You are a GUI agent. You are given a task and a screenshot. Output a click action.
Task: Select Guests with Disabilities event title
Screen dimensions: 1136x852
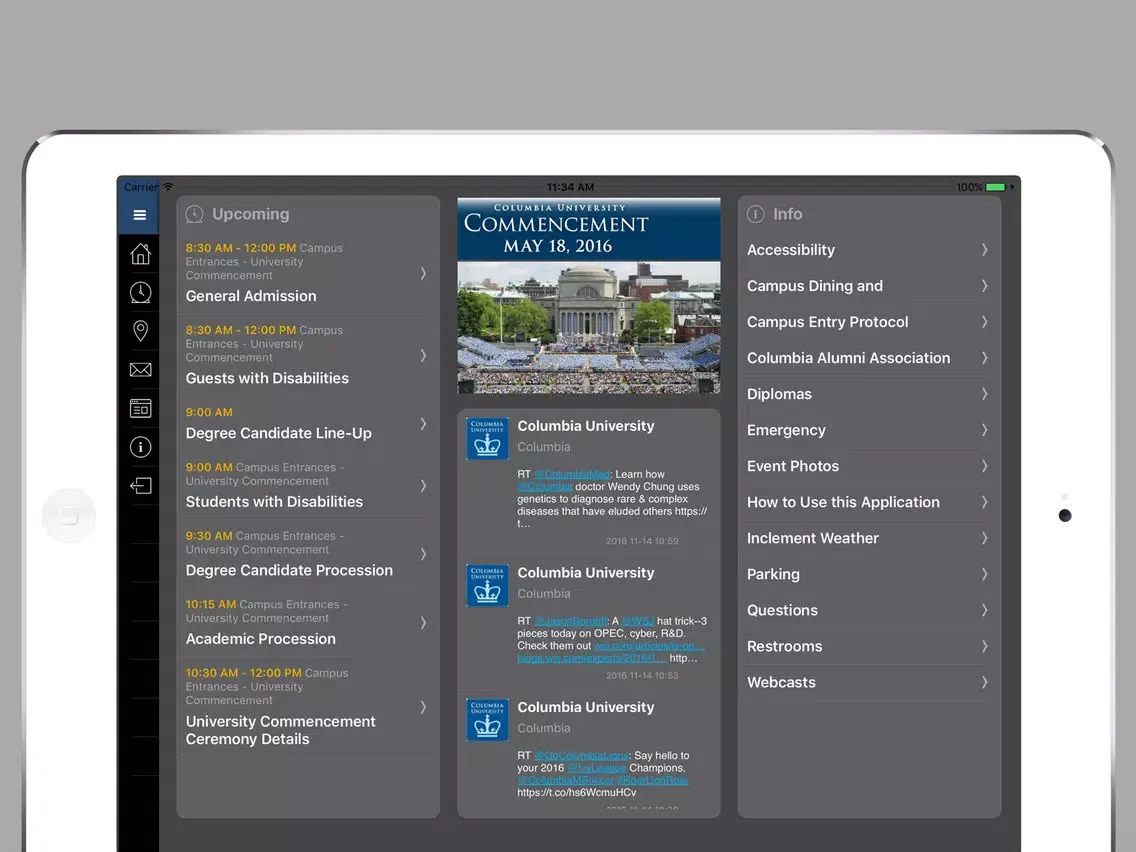(x=267, y=378)
